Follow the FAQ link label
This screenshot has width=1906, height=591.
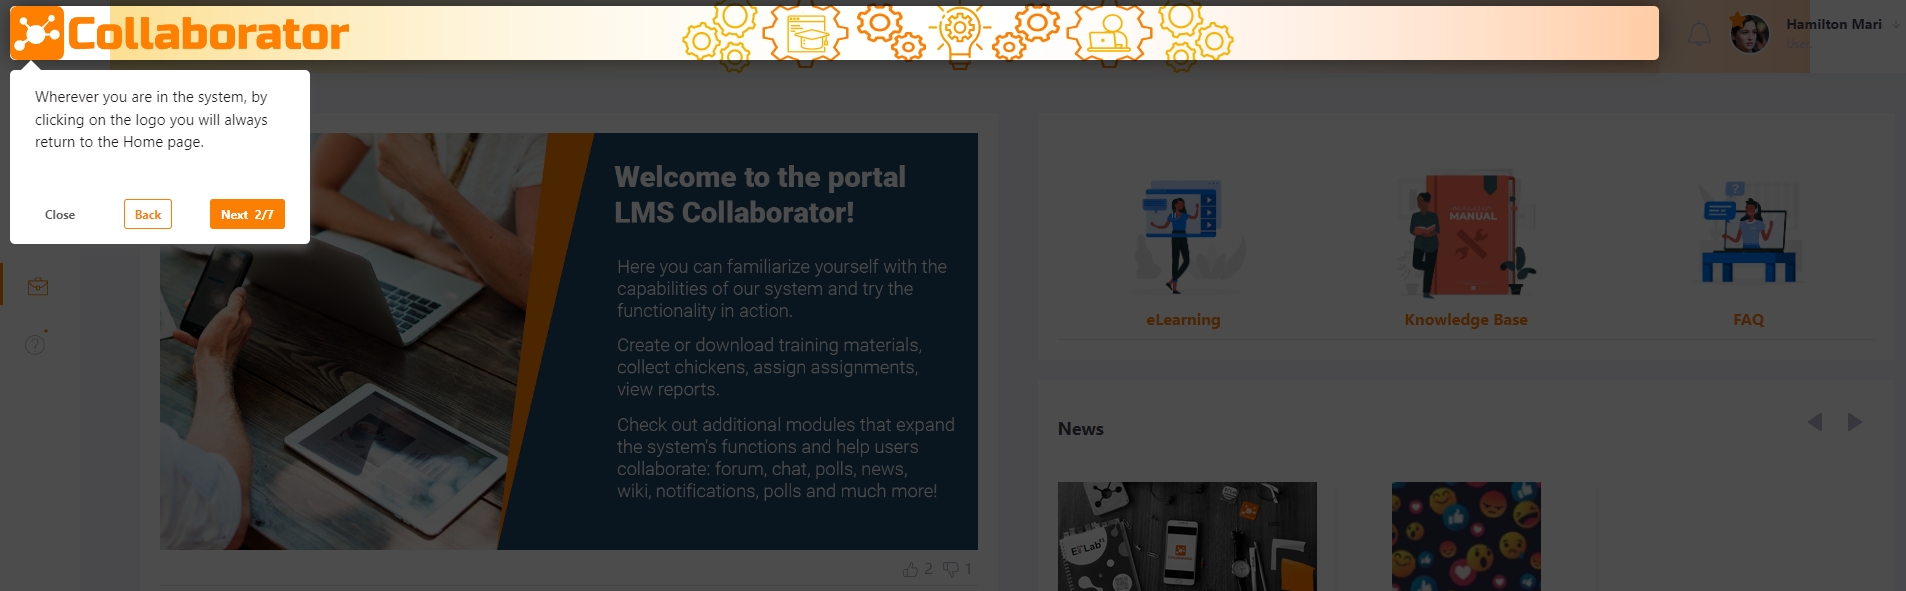pyautogui.click(x=1748, y=320)
